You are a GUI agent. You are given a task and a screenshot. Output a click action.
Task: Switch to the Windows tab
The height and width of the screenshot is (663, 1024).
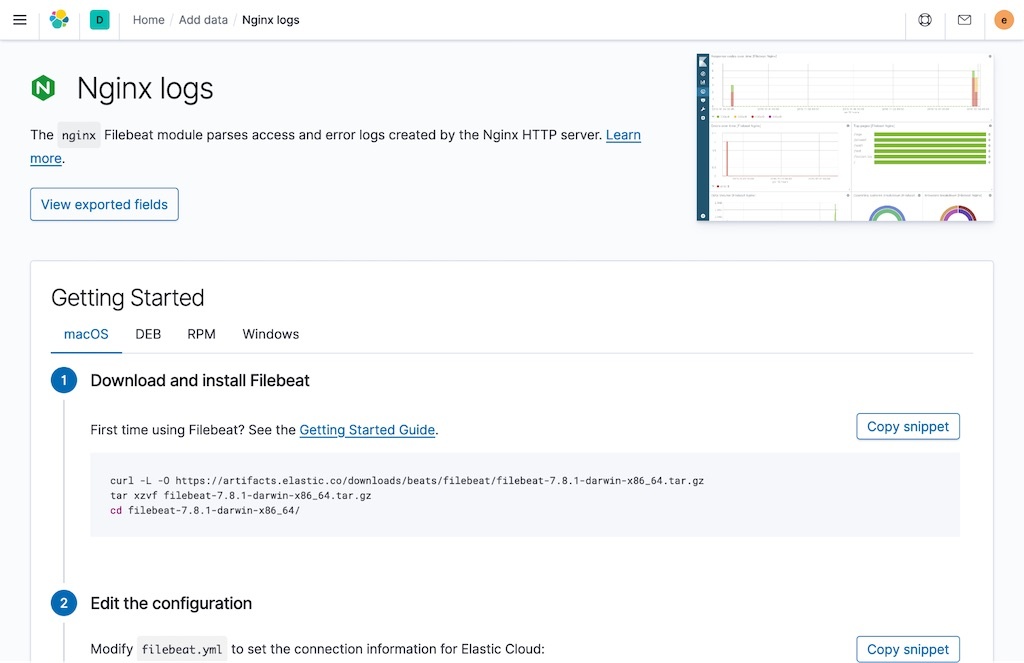pyautogui.click(x=270, y=334)
